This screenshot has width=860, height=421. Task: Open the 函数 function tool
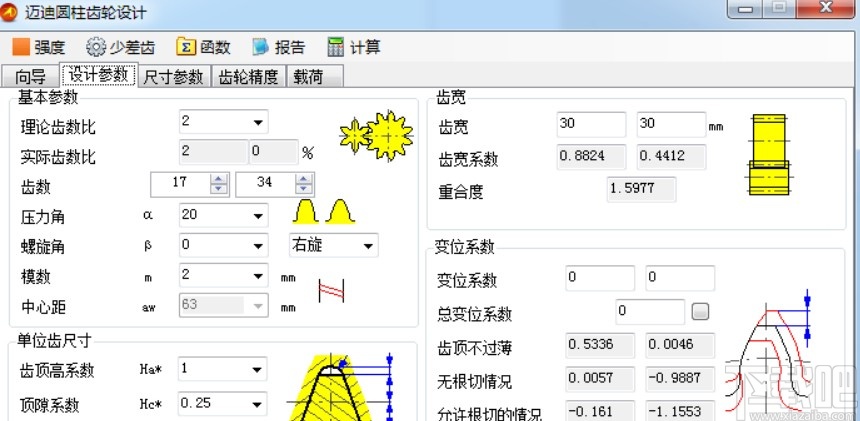coord(203,47)
